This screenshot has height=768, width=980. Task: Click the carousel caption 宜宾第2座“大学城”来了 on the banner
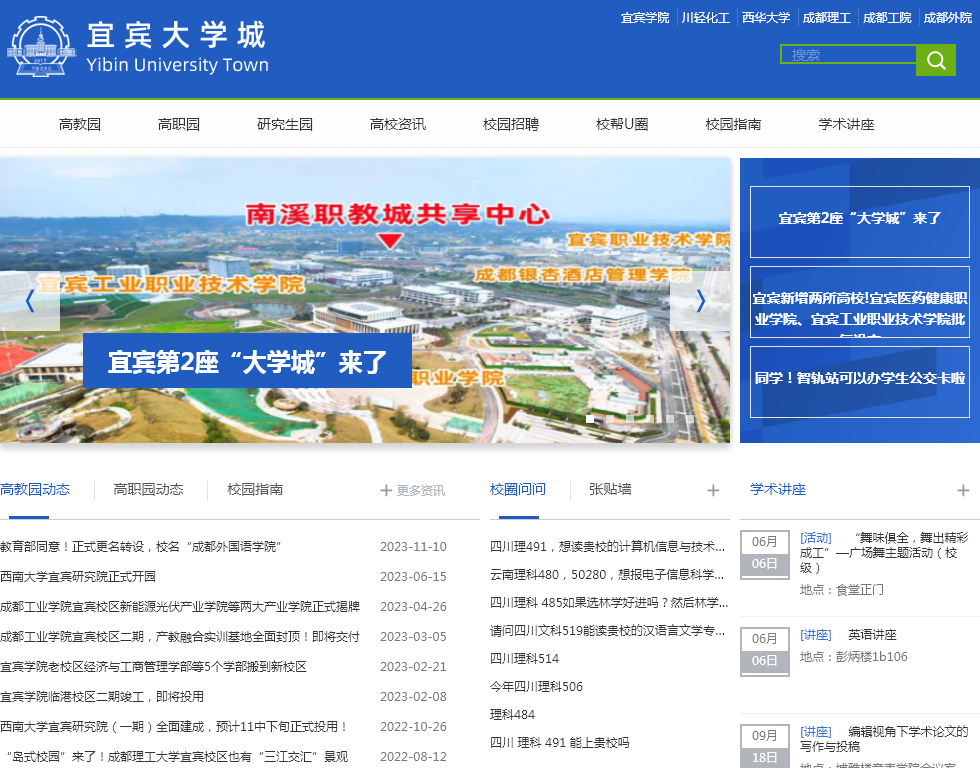pyautogui.click(x=248, y=361)
